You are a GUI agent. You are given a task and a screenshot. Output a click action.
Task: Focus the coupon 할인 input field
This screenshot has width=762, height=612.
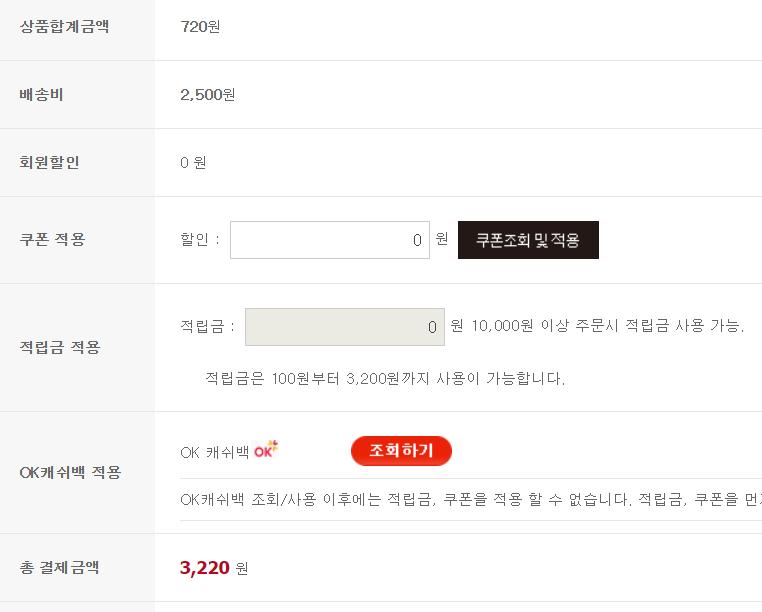pos(330,240)
